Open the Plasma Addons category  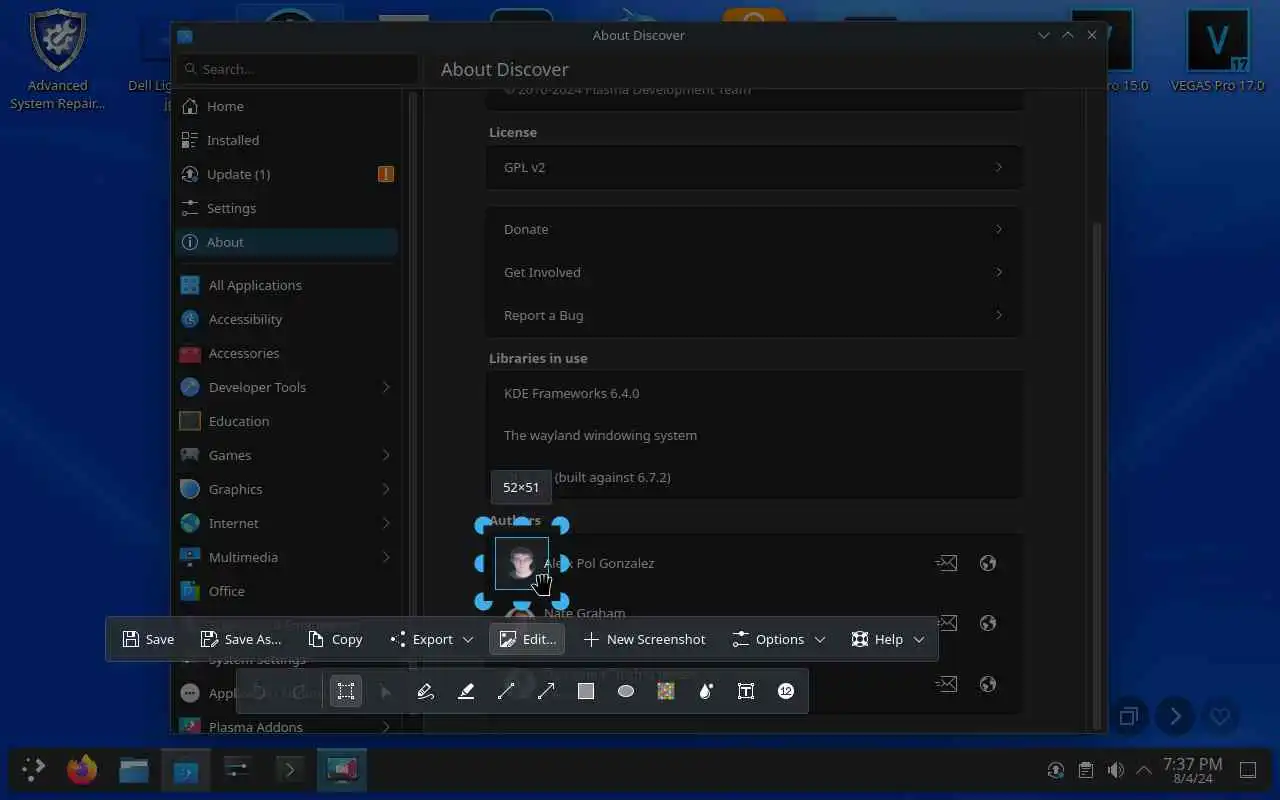coord(286,726)
